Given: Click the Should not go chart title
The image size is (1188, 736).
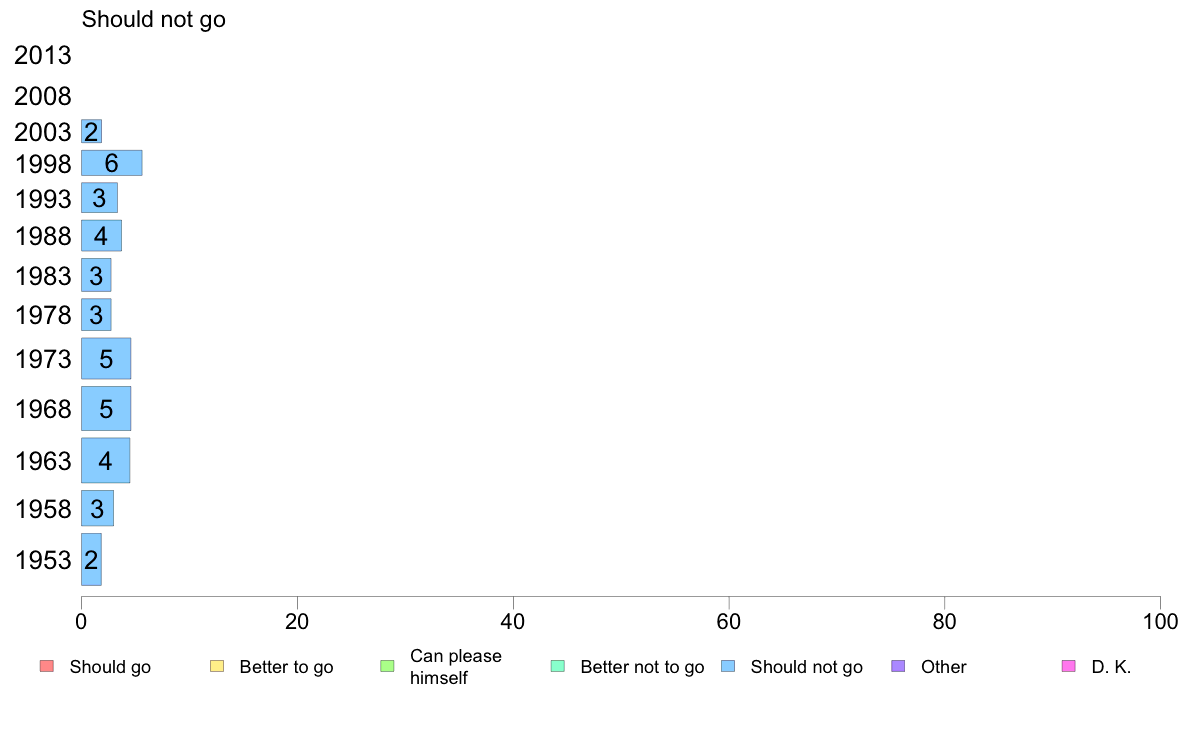Looking at the screenshot, I should (x=154, y=20).
